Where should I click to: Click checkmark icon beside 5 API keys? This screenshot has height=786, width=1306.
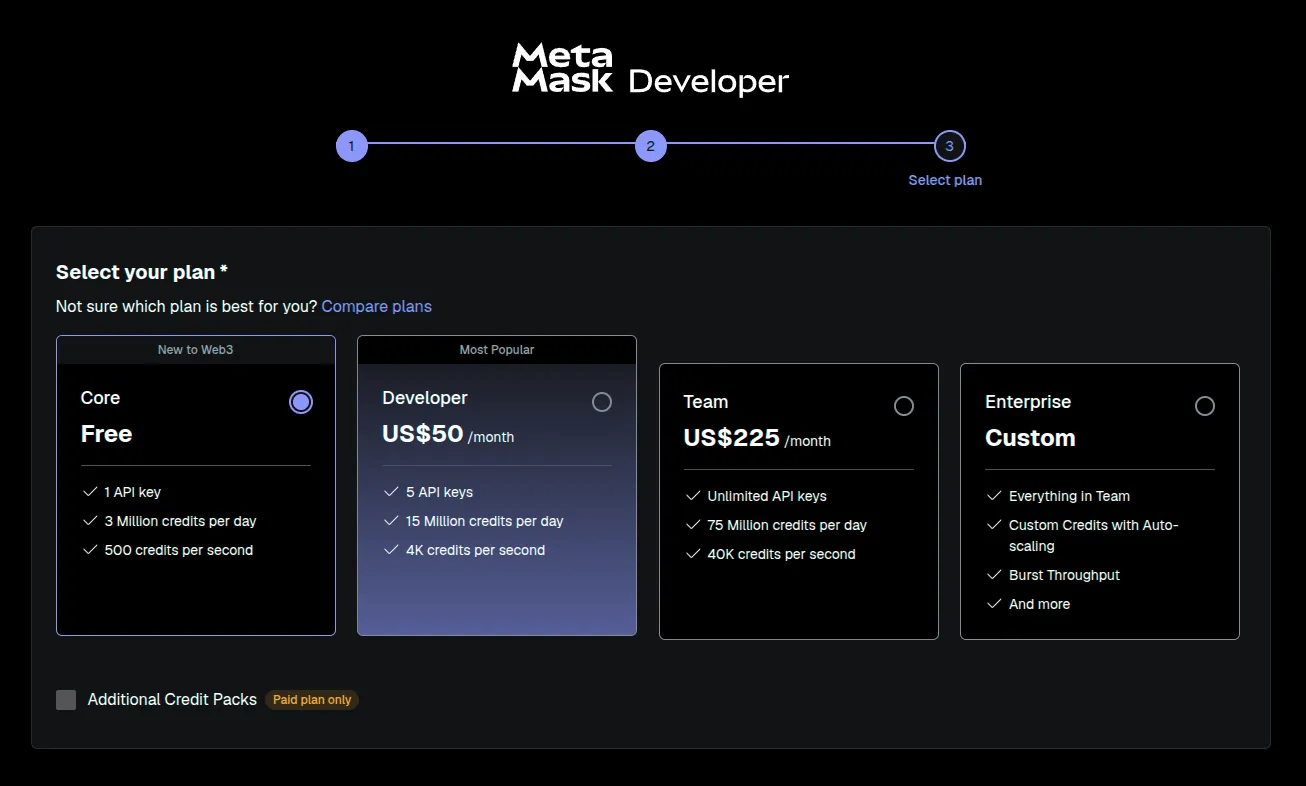tap(391, 492)
